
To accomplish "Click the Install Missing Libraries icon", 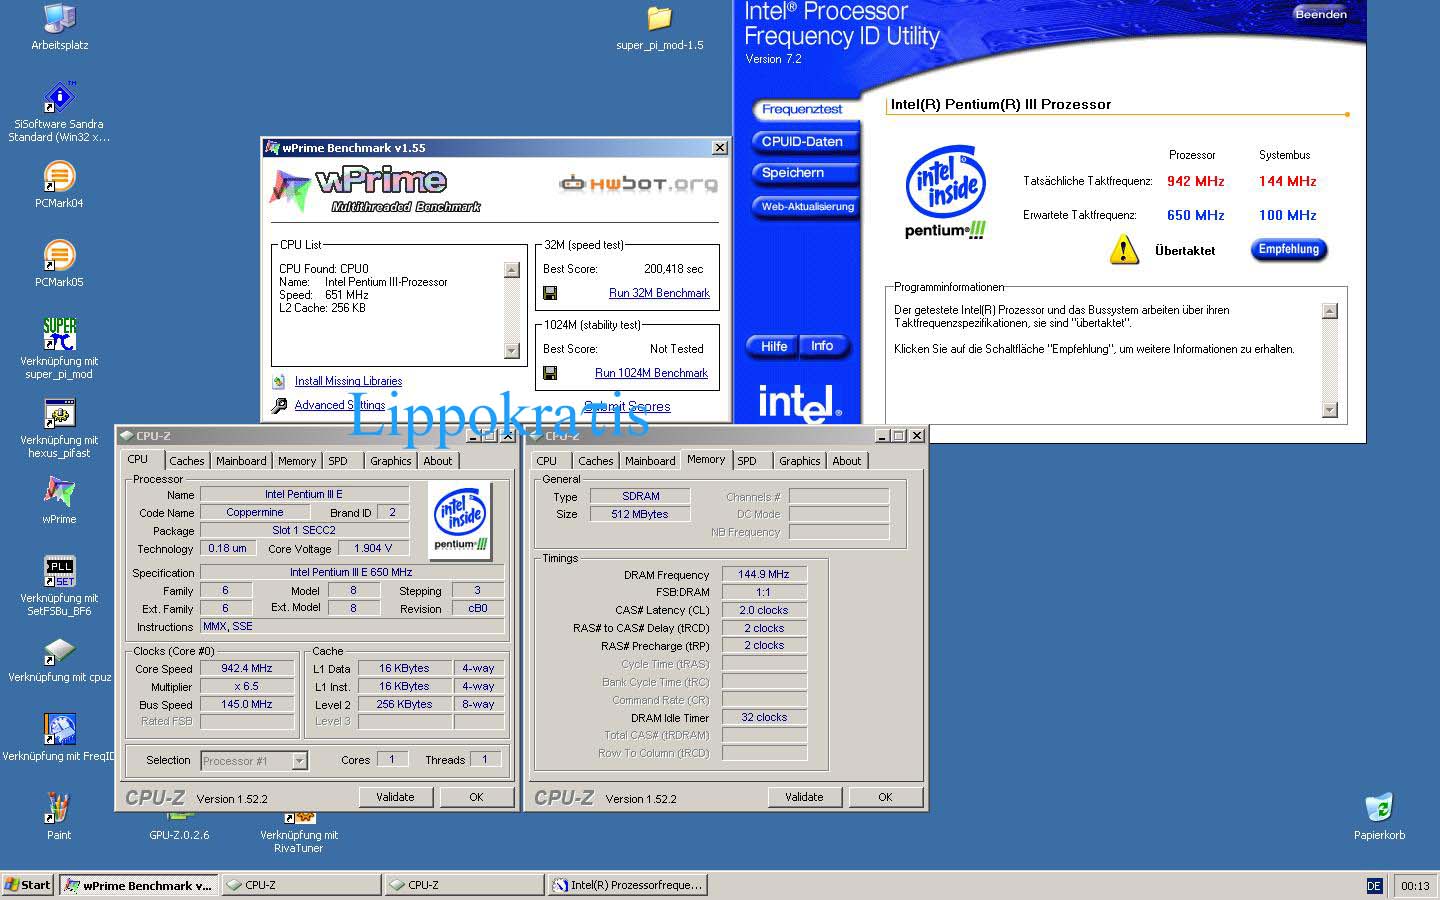I will (x=279, y=381).
